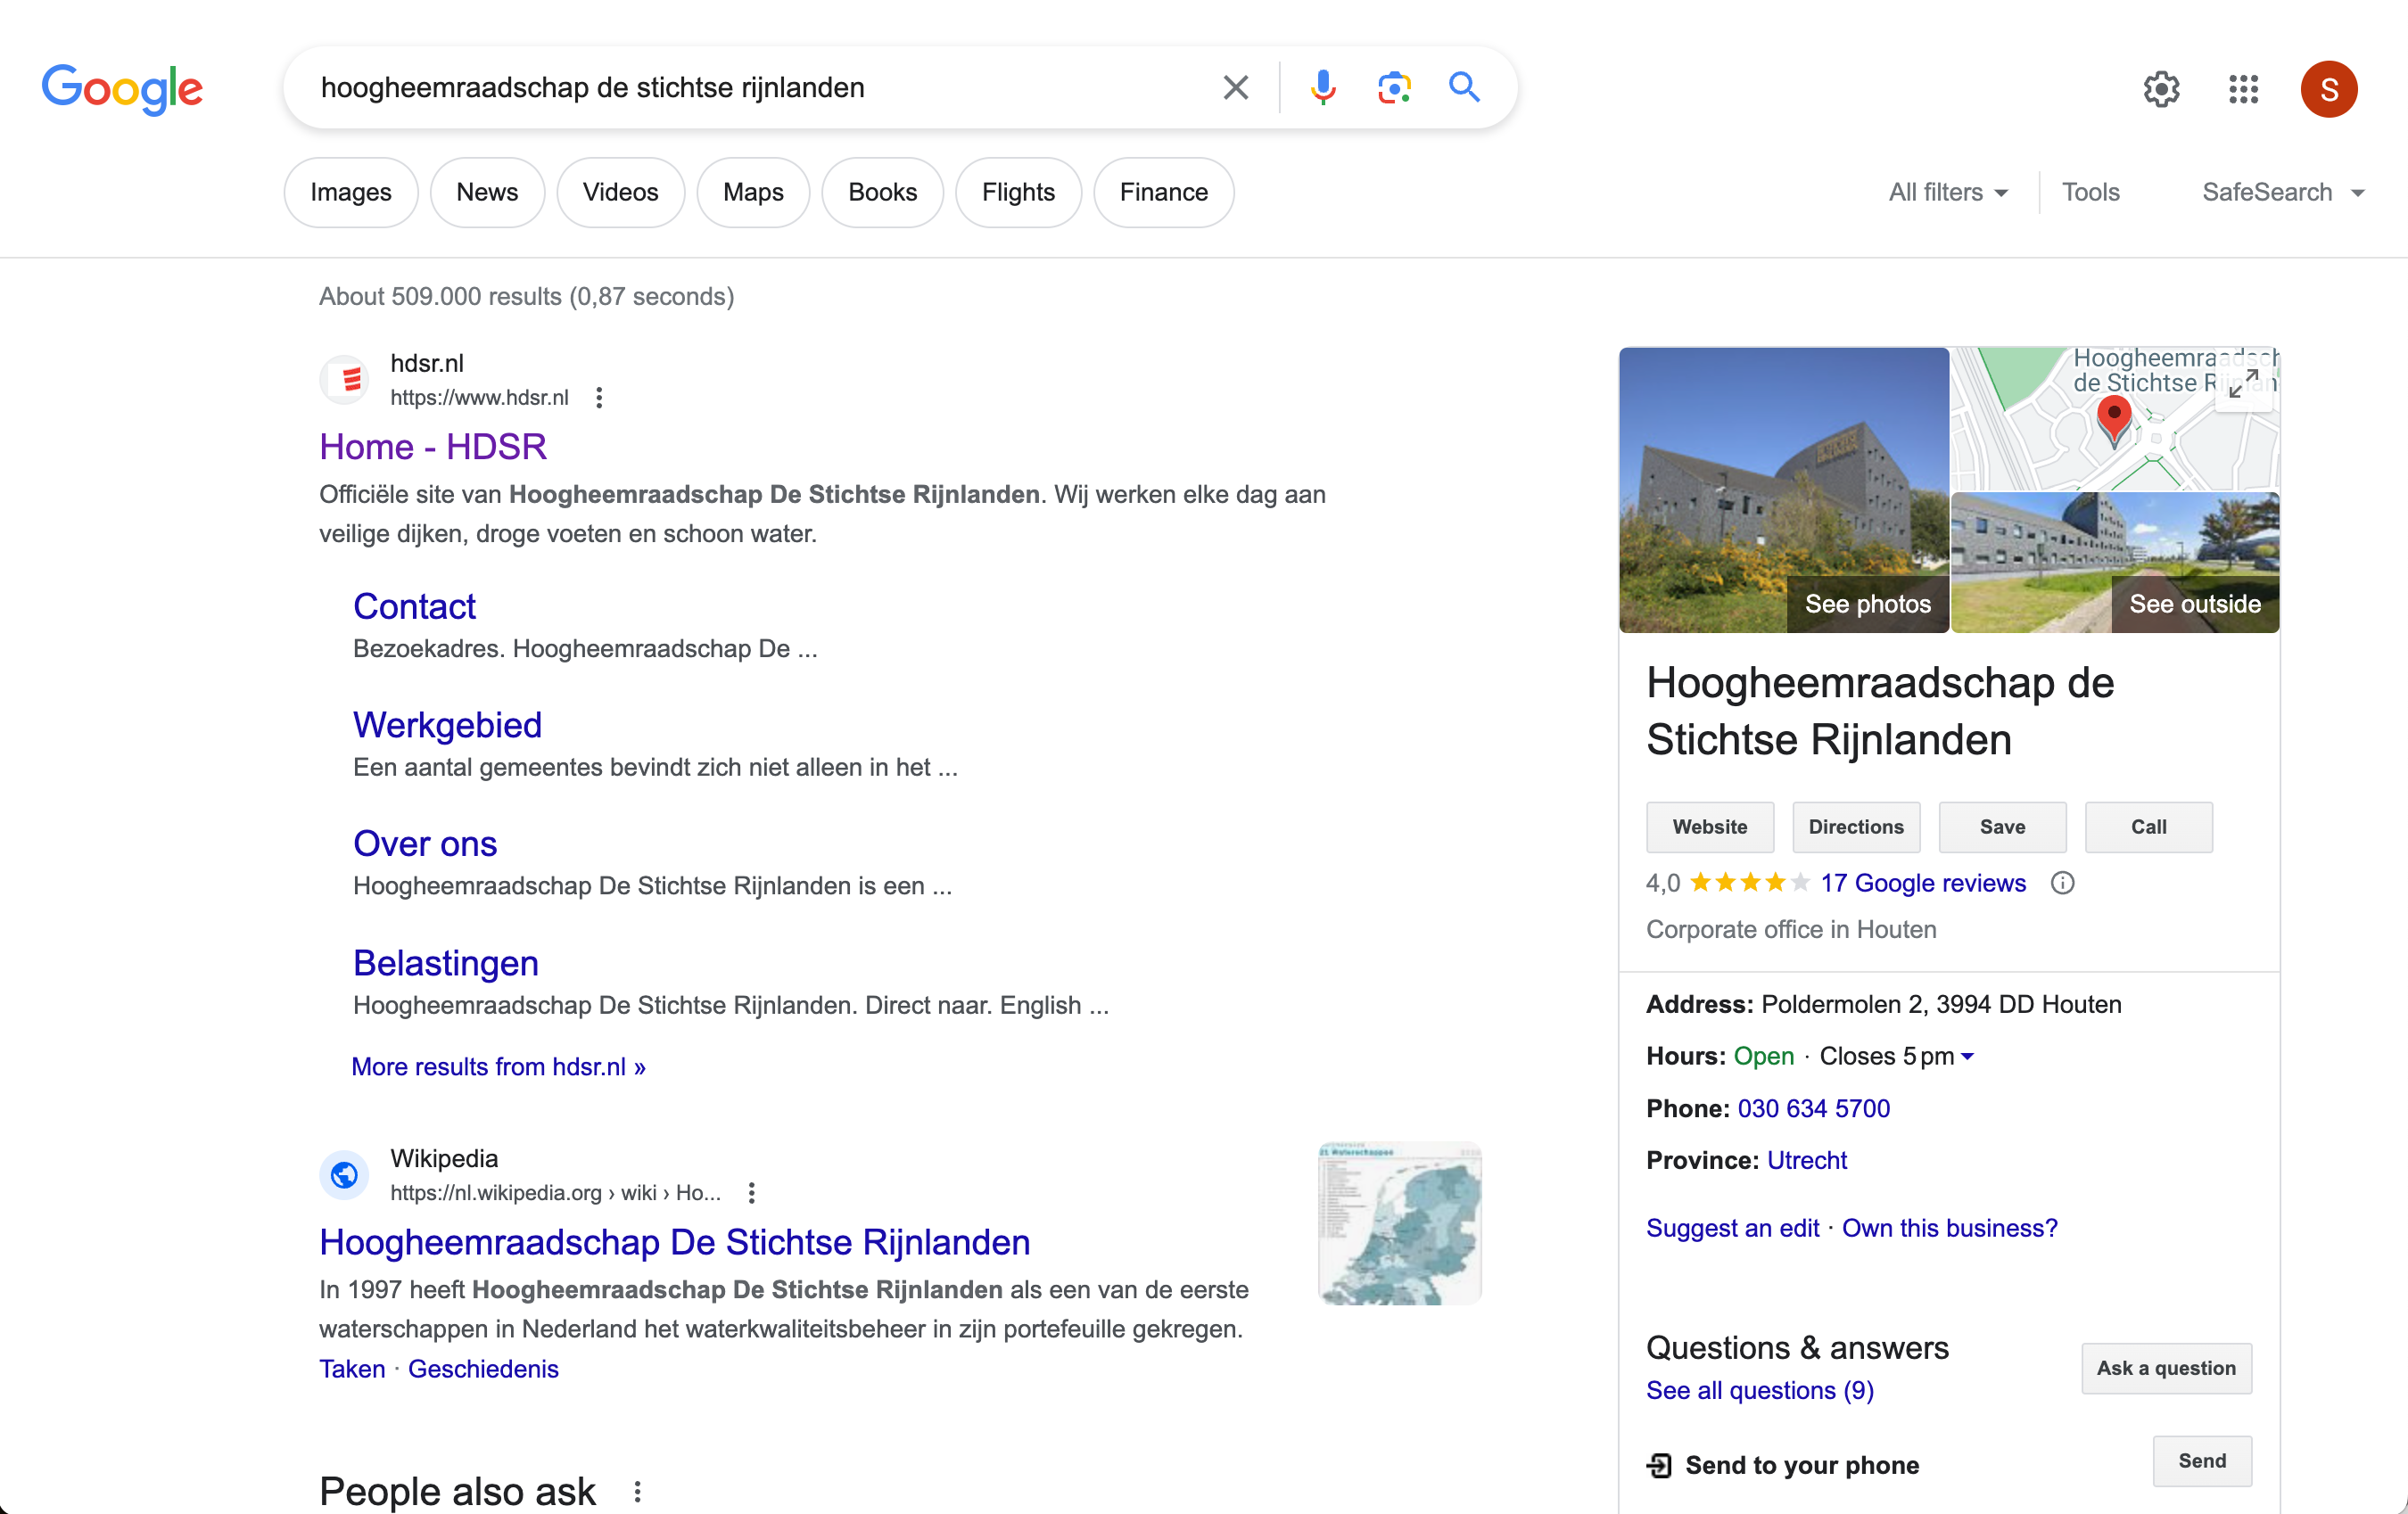Clear the search box with X icon
Screen dimensions: 2408x1514
coord(1235,88)
